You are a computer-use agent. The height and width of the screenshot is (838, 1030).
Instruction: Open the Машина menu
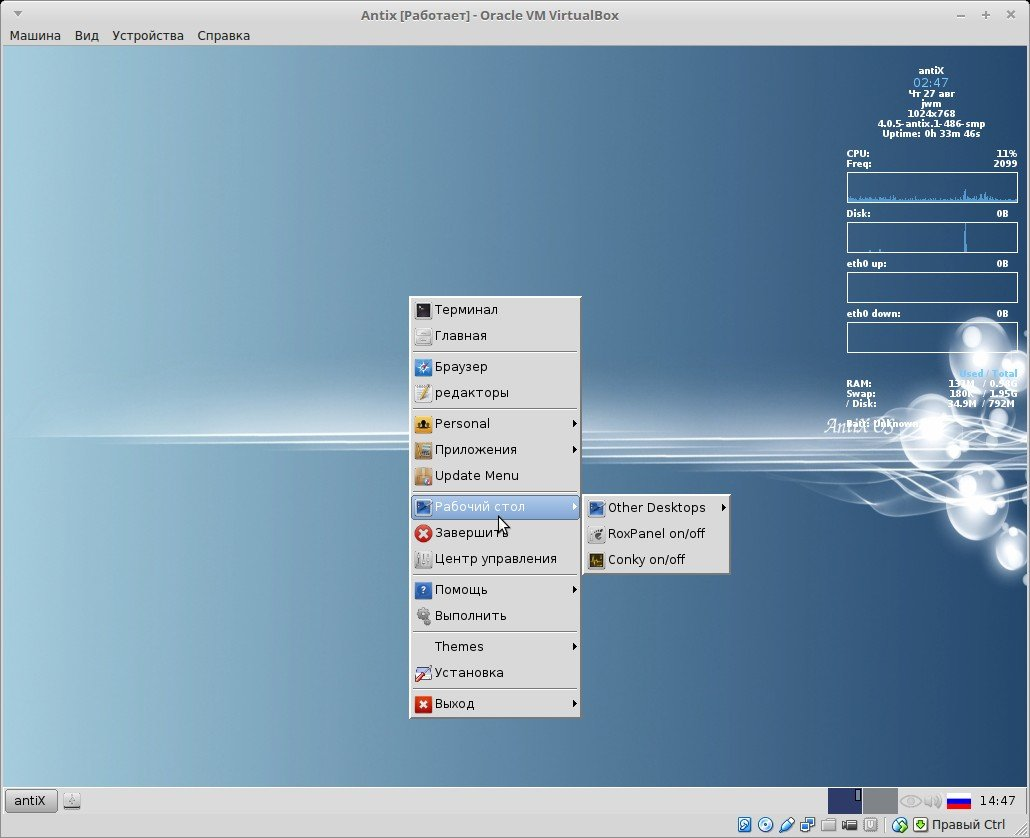35,35
